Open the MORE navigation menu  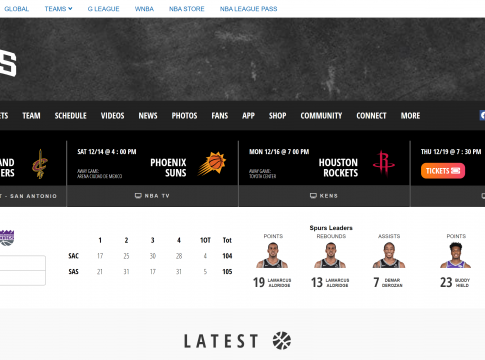tap(410, 116)
